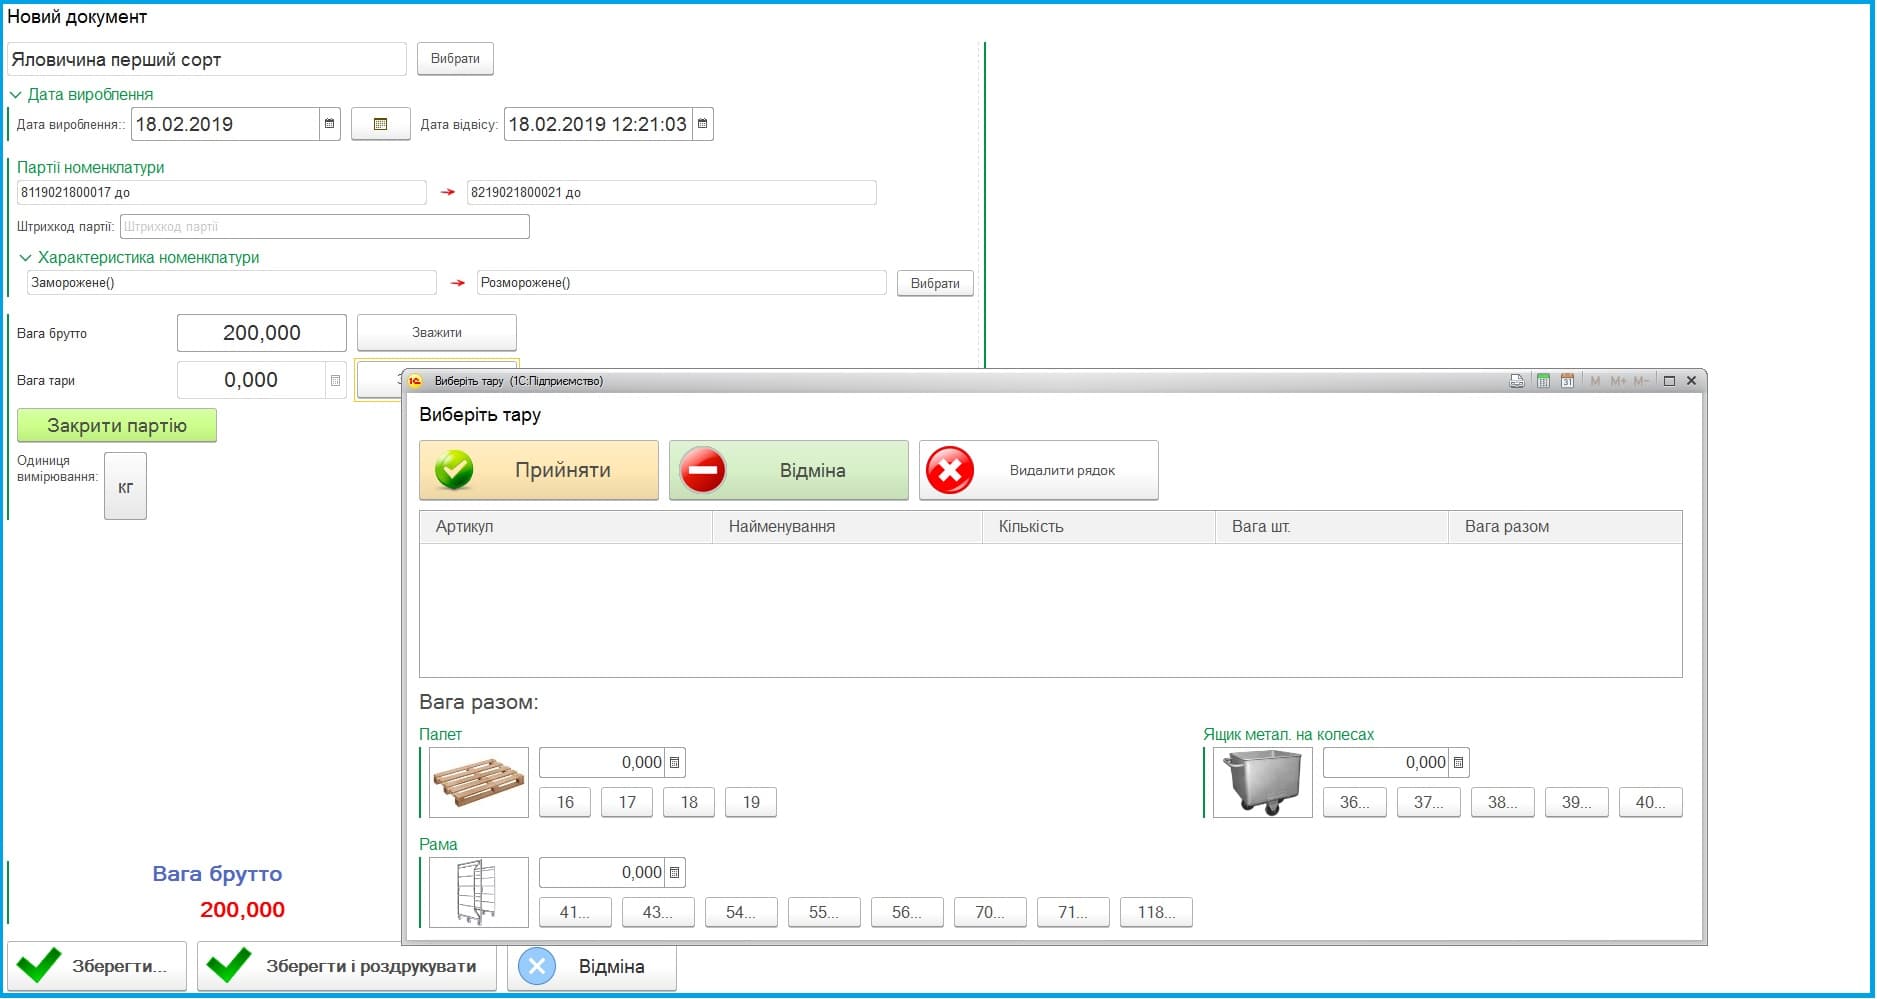Click the Вага разом column header
This screenshot has height=999, width=1877.
click(x=1566, y=527)
